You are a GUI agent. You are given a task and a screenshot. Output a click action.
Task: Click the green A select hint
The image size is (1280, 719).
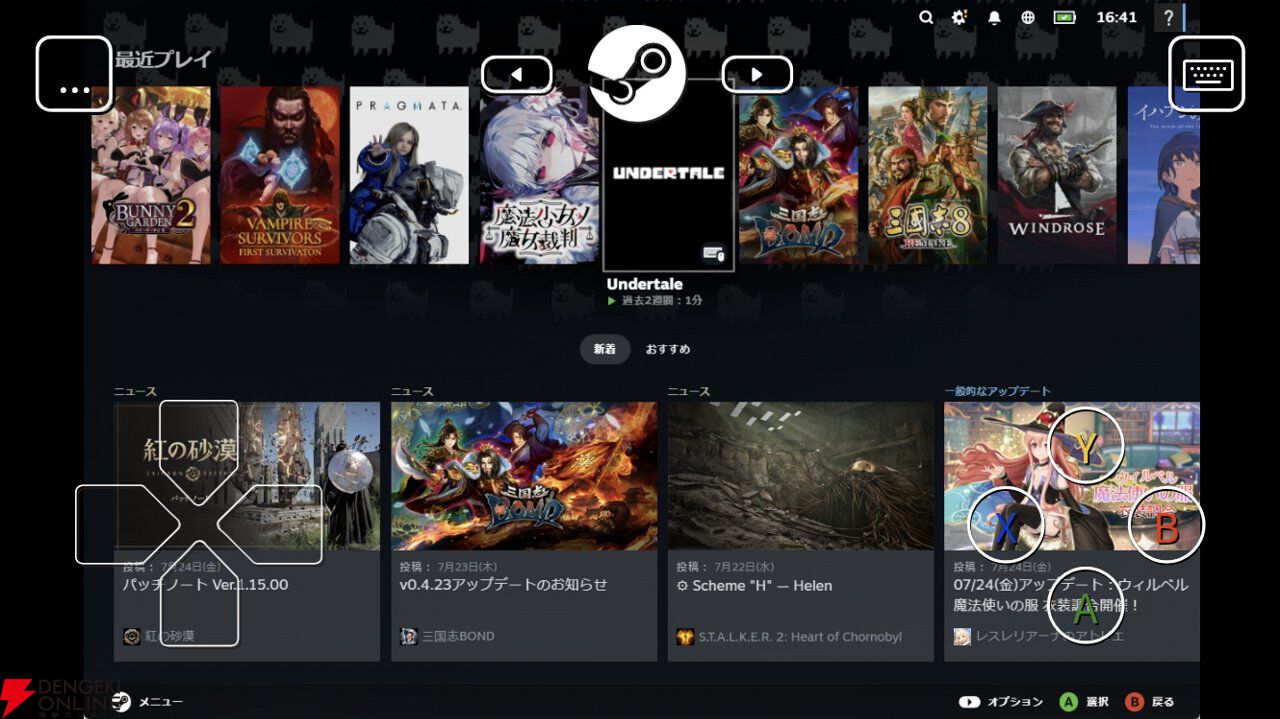pos(1068,702)
